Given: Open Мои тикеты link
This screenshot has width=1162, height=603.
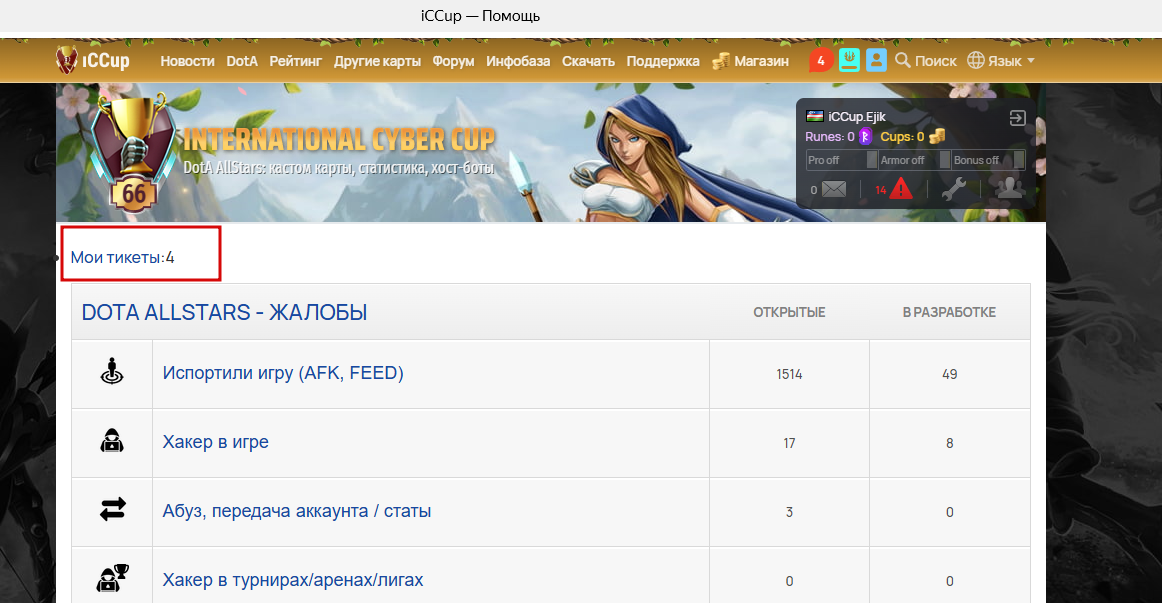Looking at the screenshot, I should [116, 258].
